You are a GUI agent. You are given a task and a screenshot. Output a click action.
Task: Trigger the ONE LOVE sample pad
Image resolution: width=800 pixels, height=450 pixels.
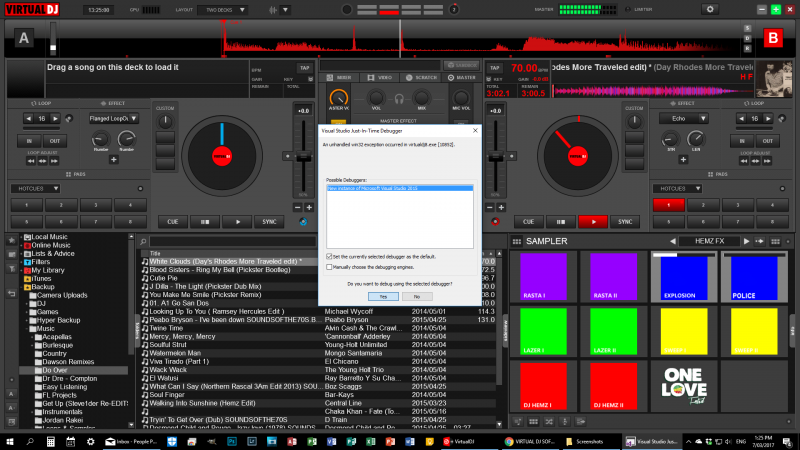pyautogui.click(x=684, y=386)
